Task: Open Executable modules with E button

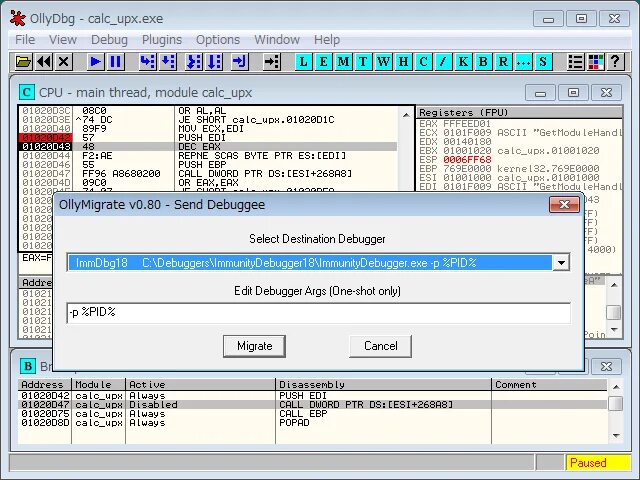Action: (x=323, y=62)
